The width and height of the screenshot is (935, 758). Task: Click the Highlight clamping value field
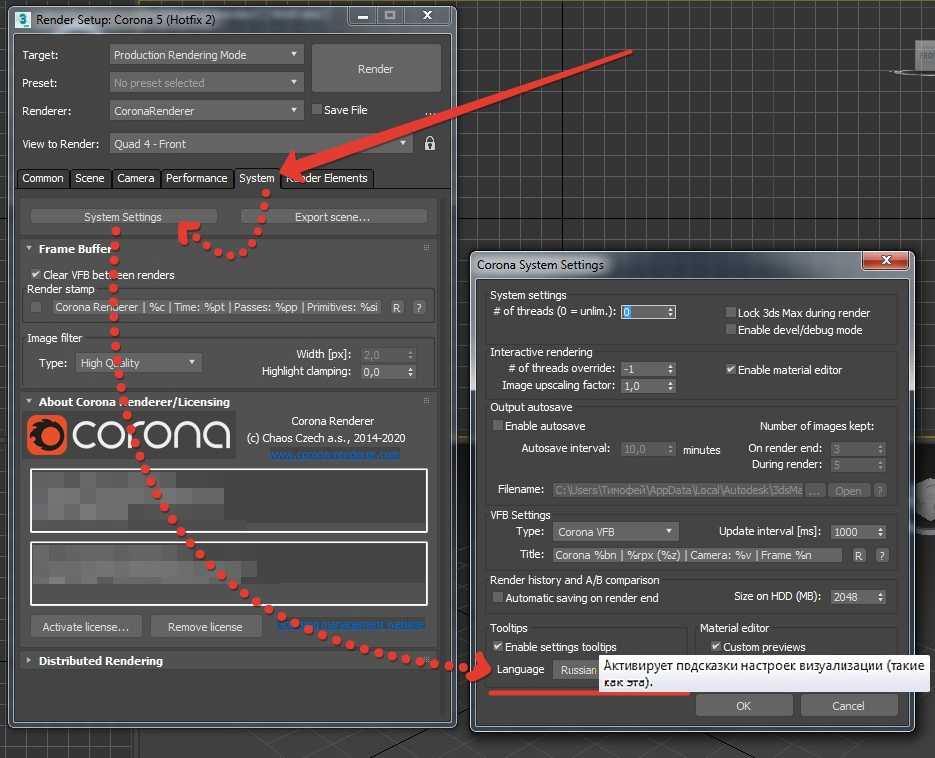pos(383,372)
